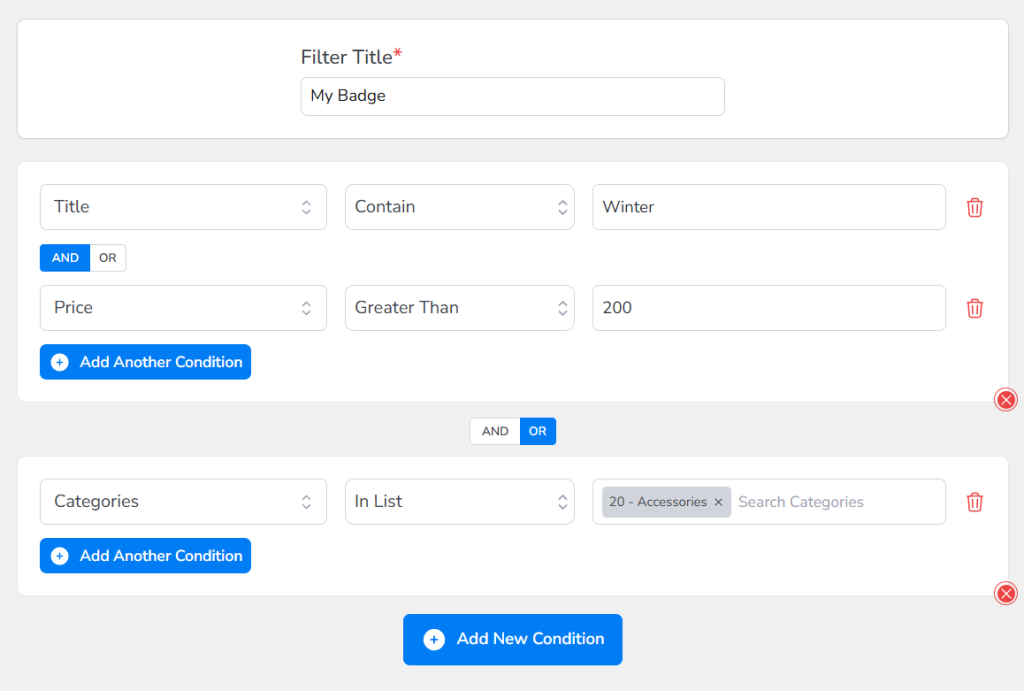Image resolution: width=1024 pixels, height=691 pixels.
Task: Open the Categories field dropdown
Action: (183, 502)
